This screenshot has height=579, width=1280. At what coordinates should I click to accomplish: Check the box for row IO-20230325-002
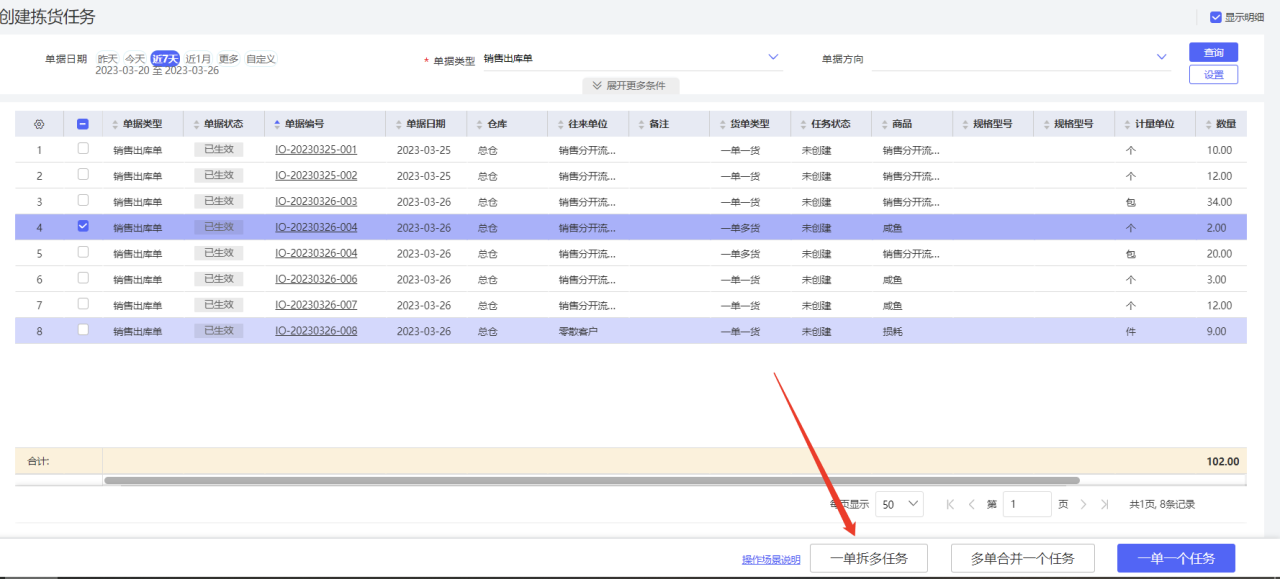83,175
